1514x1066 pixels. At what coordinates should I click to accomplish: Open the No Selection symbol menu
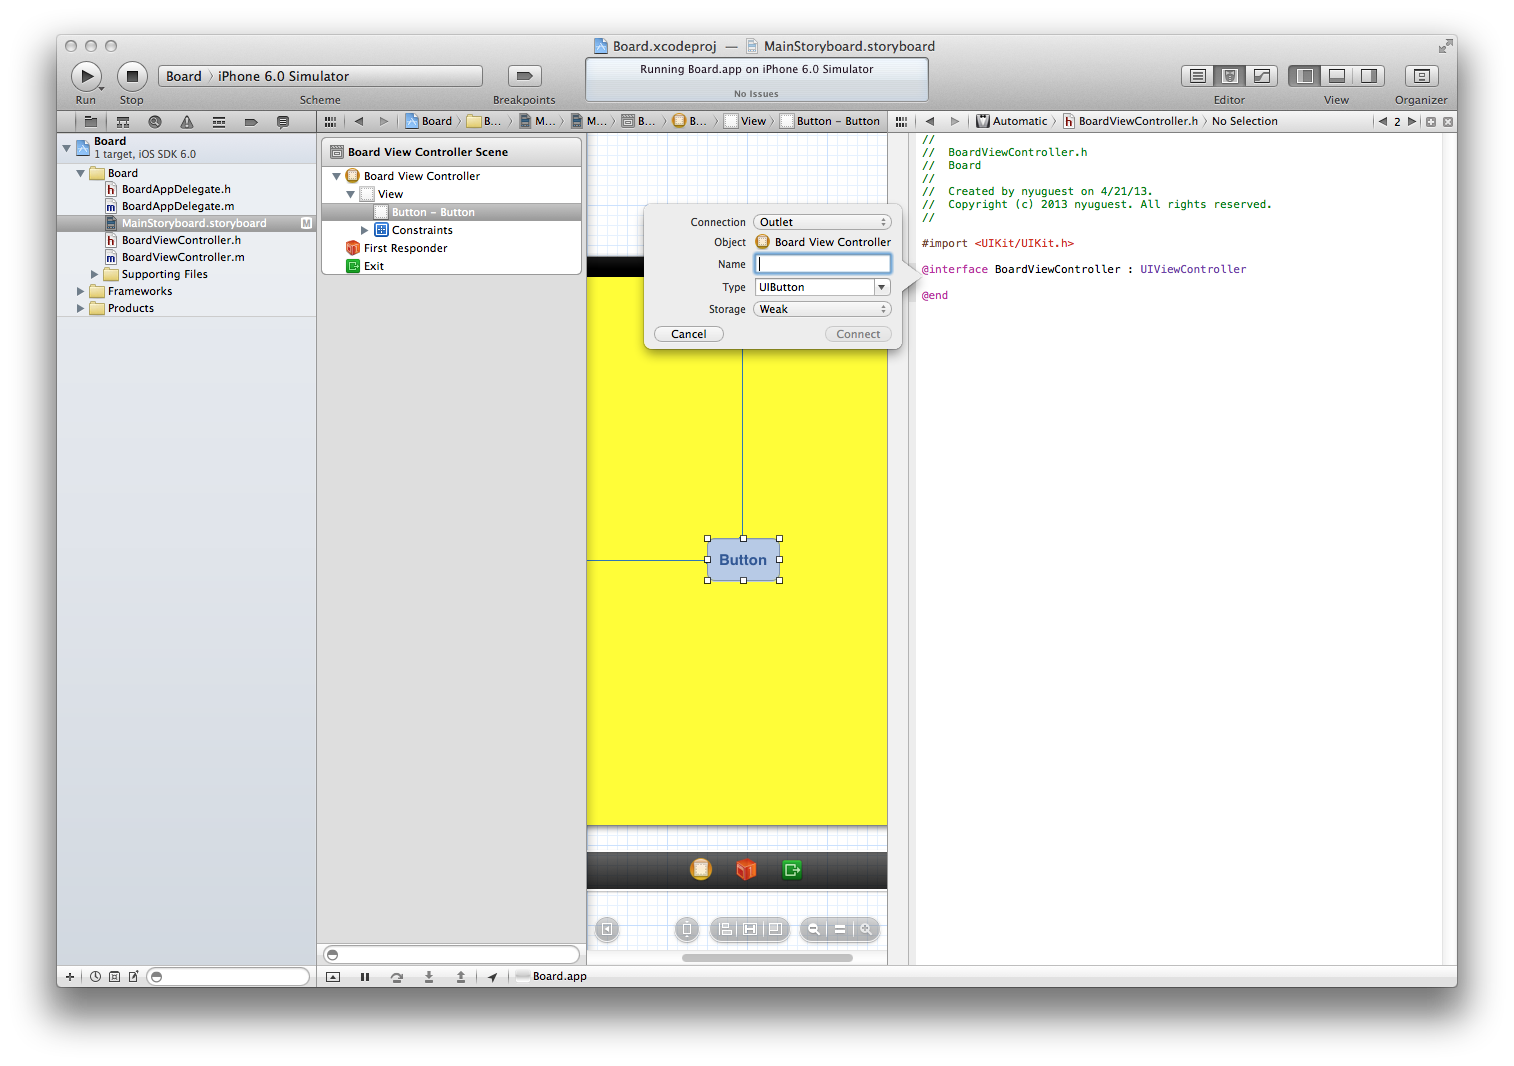(x=1244, y=122)
